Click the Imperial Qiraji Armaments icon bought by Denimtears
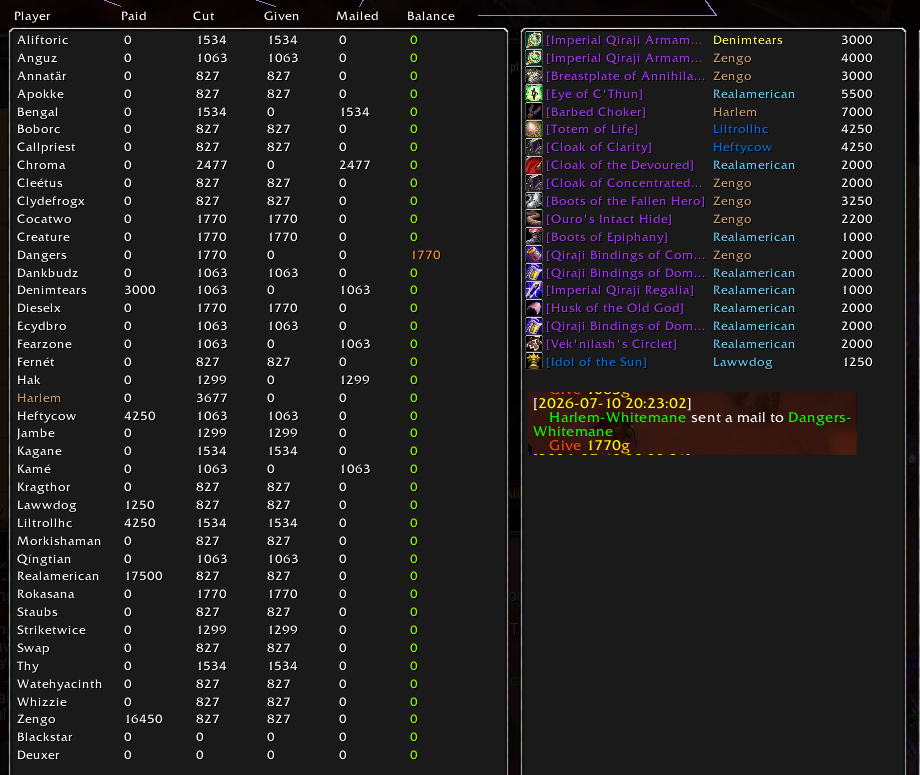Viewport: 920px width, 775px height. coord(534,40)
